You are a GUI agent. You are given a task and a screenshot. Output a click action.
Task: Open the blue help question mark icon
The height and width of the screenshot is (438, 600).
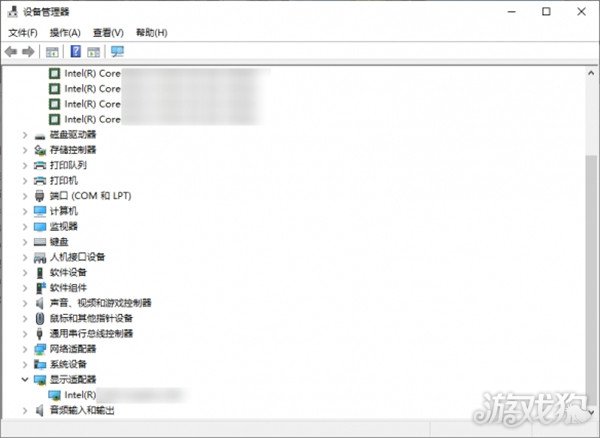point(76,51)
